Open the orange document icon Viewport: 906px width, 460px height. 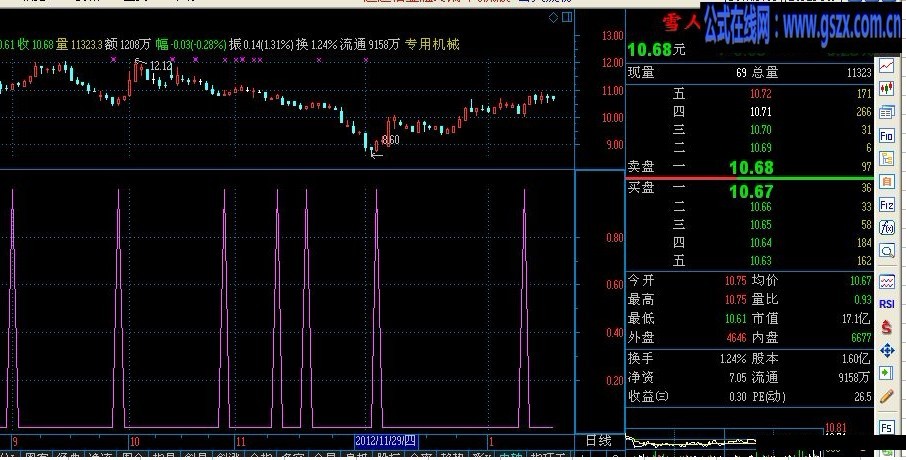(x=886, y=181)
